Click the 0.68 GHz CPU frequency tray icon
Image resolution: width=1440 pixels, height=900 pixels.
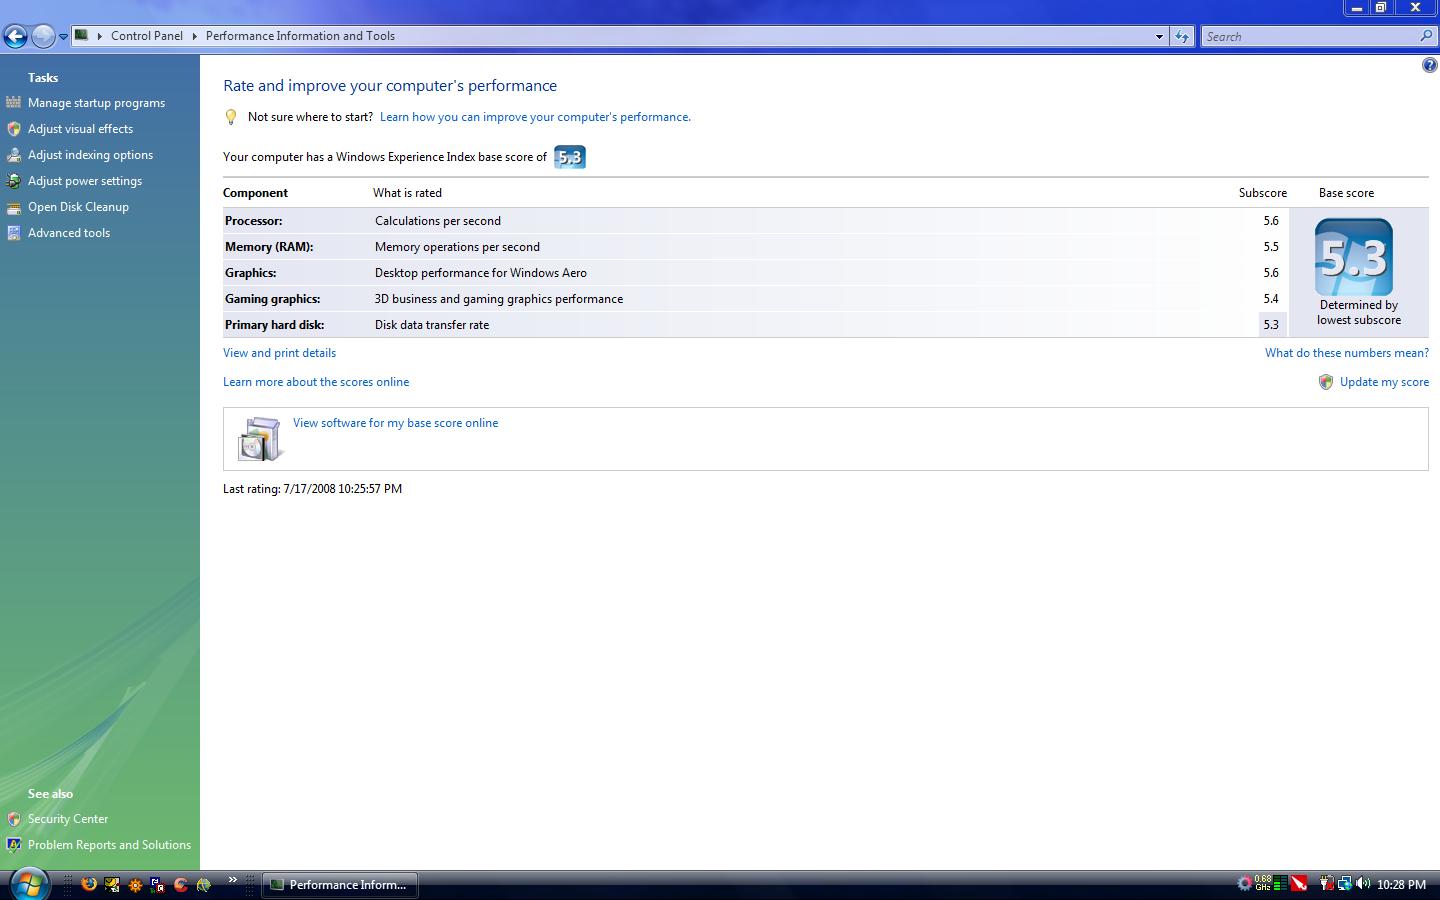tap(1263, 884)
